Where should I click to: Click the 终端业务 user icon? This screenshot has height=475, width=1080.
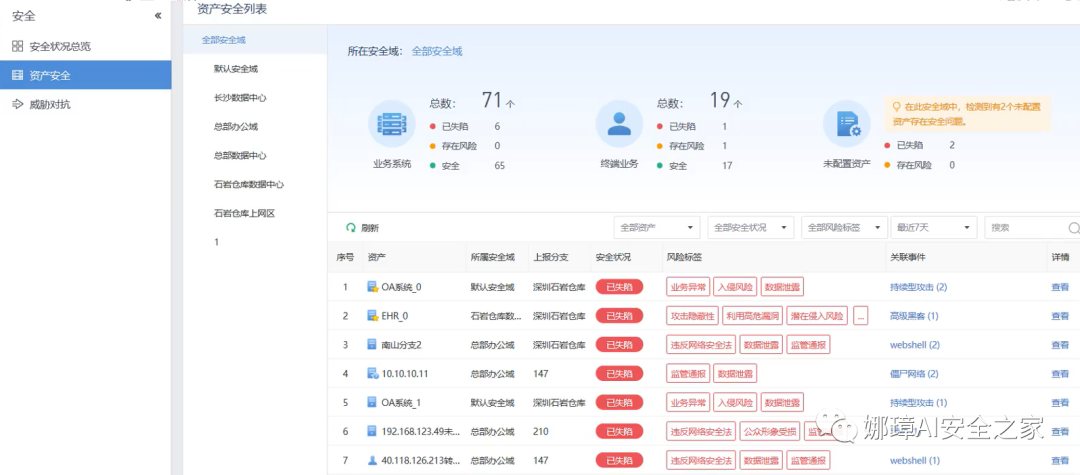click(619, 124)
